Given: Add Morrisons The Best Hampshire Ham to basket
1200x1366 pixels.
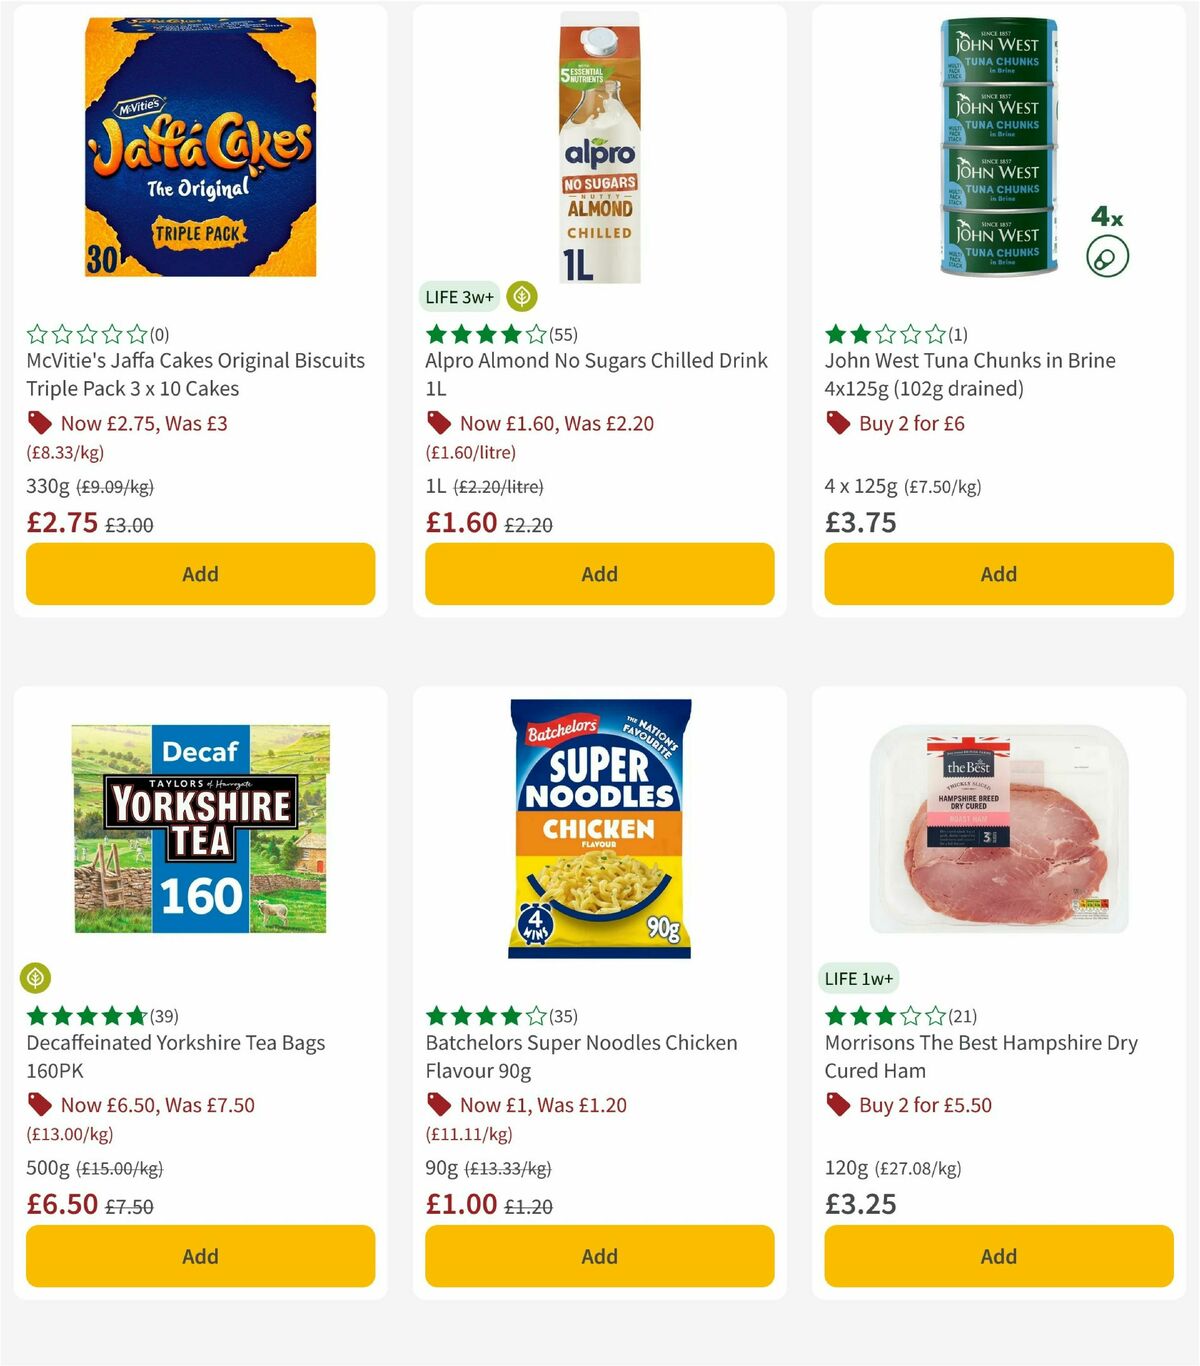Looking at the screenshot, I should tap(997, 1256).
